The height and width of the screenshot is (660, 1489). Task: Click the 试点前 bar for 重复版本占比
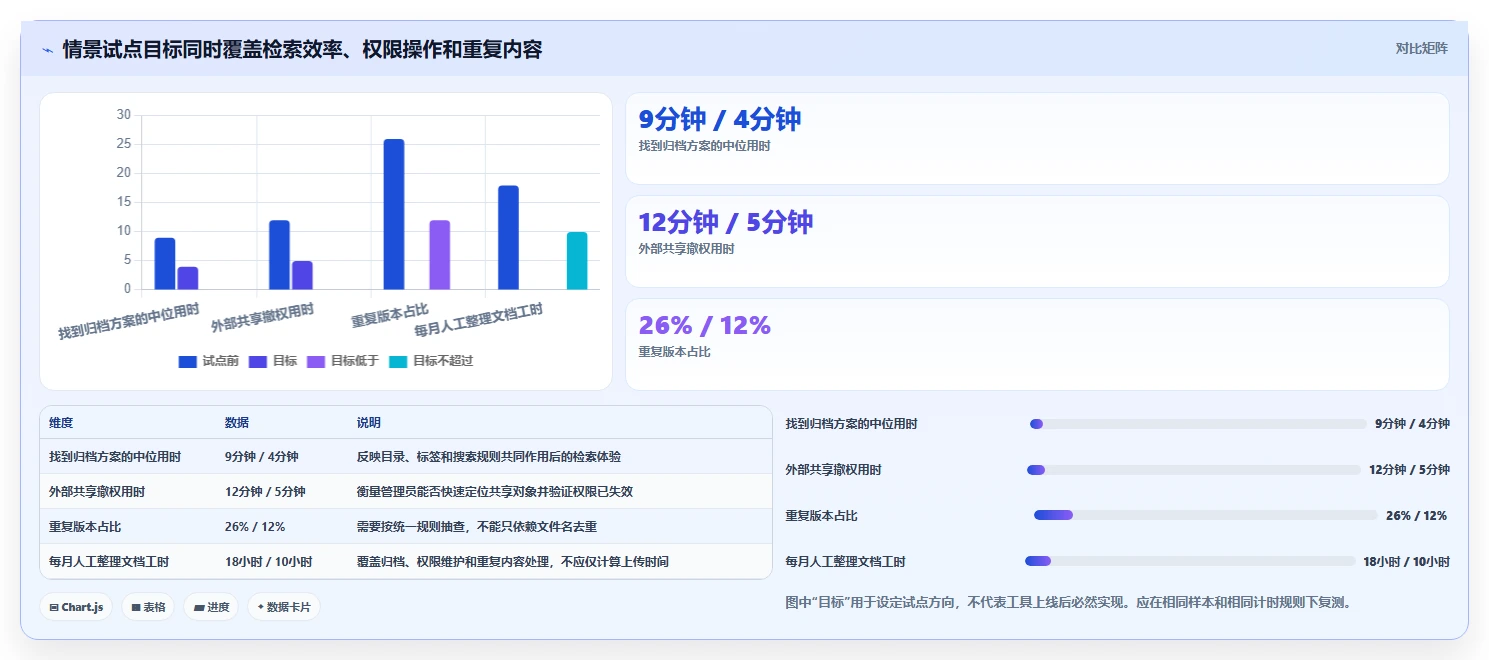pyautogui.click(x=394, y=214)
